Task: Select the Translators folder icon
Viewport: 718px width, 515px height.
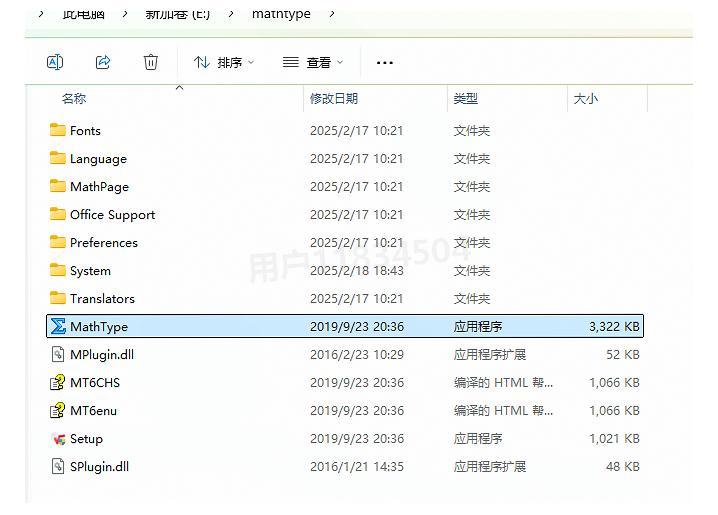Action: [58, 298]
